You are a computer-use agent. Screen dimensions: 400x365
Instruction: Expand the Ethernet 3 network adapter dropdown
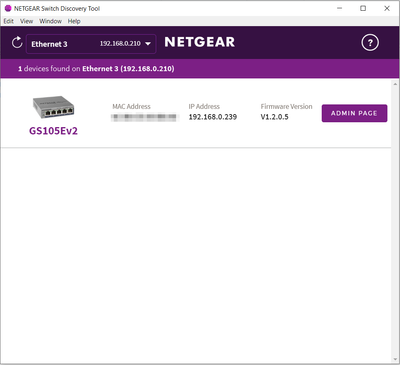[x=91, y=44]
